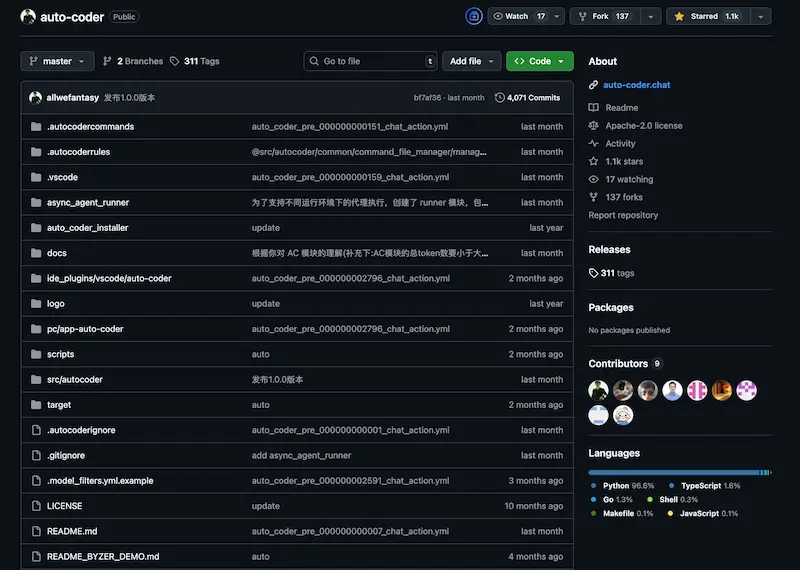Click the TypeScript 1.6% language link
The image size is (800, 570).
click(x=704, y=486)
